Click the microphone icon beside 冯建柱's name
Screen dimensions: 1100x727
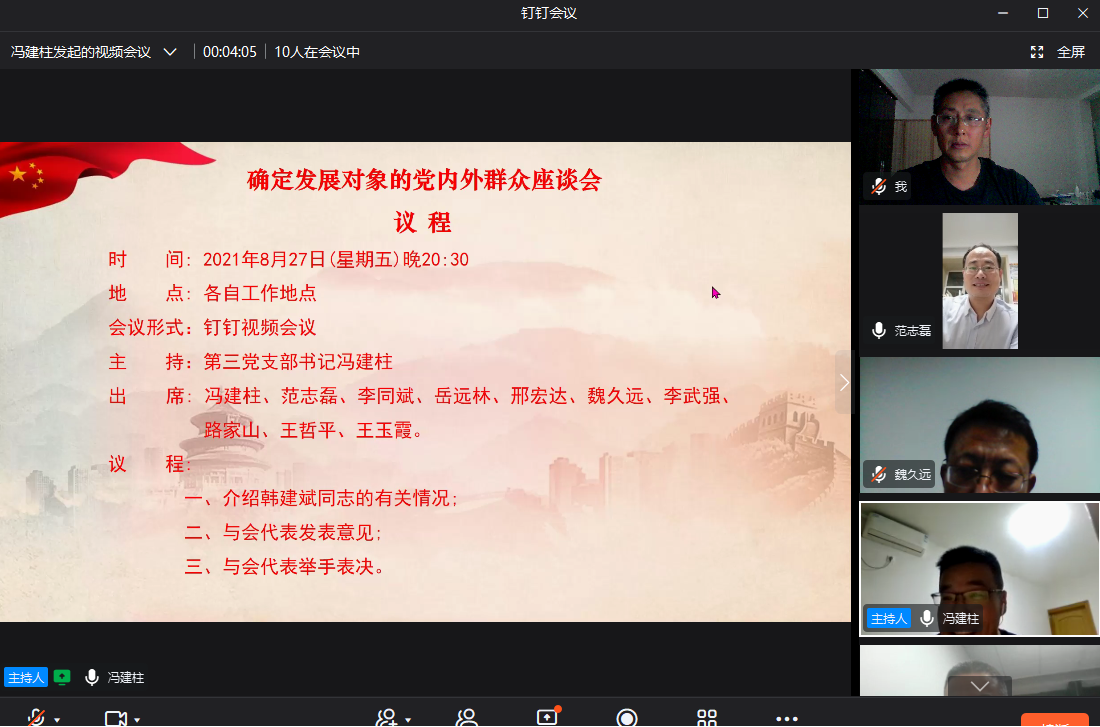pyautogui.click(x=92, y=677)
